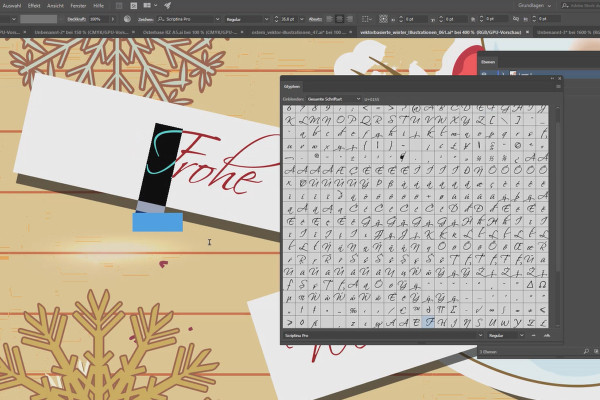The height and width of the screenshot is (400, 600).
Task: Open Regular style dropdown in Glyphen panel
Action: tap(506, 336)
